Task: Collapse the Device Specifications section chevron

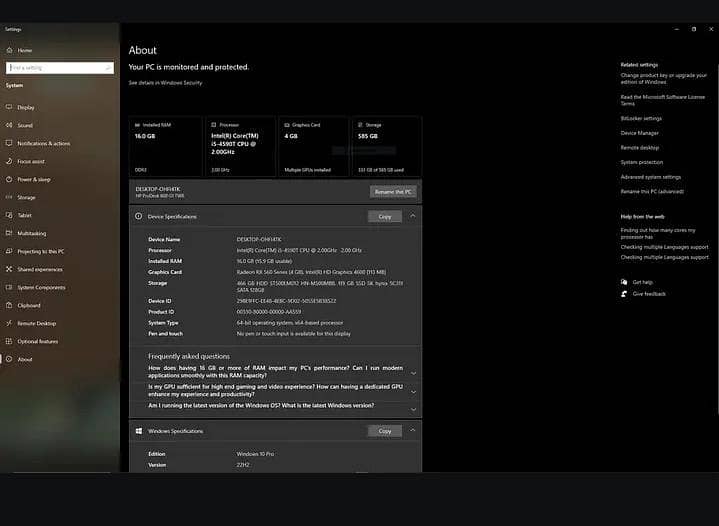Action: click(413, 216)
